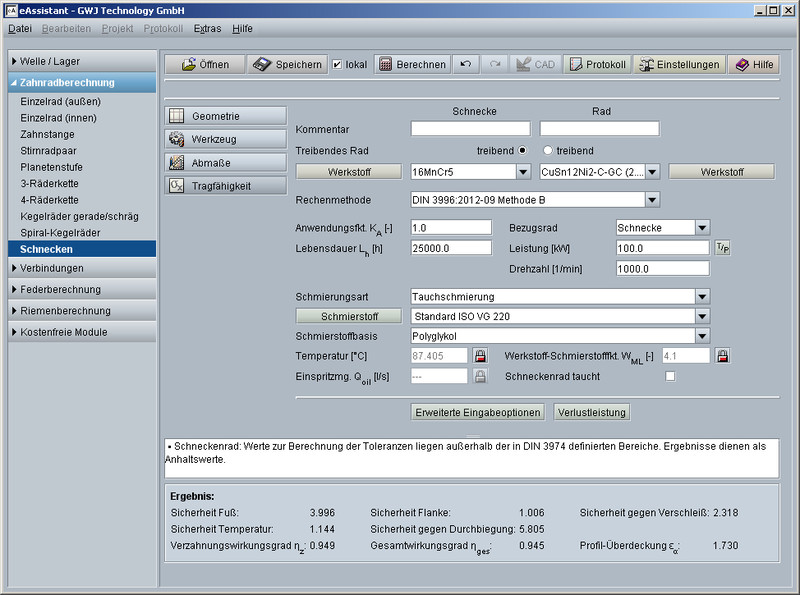This screenshot has width=800, height=595.
Task: Unlock the Temperatur field lock icon
Action: (479, 355)
